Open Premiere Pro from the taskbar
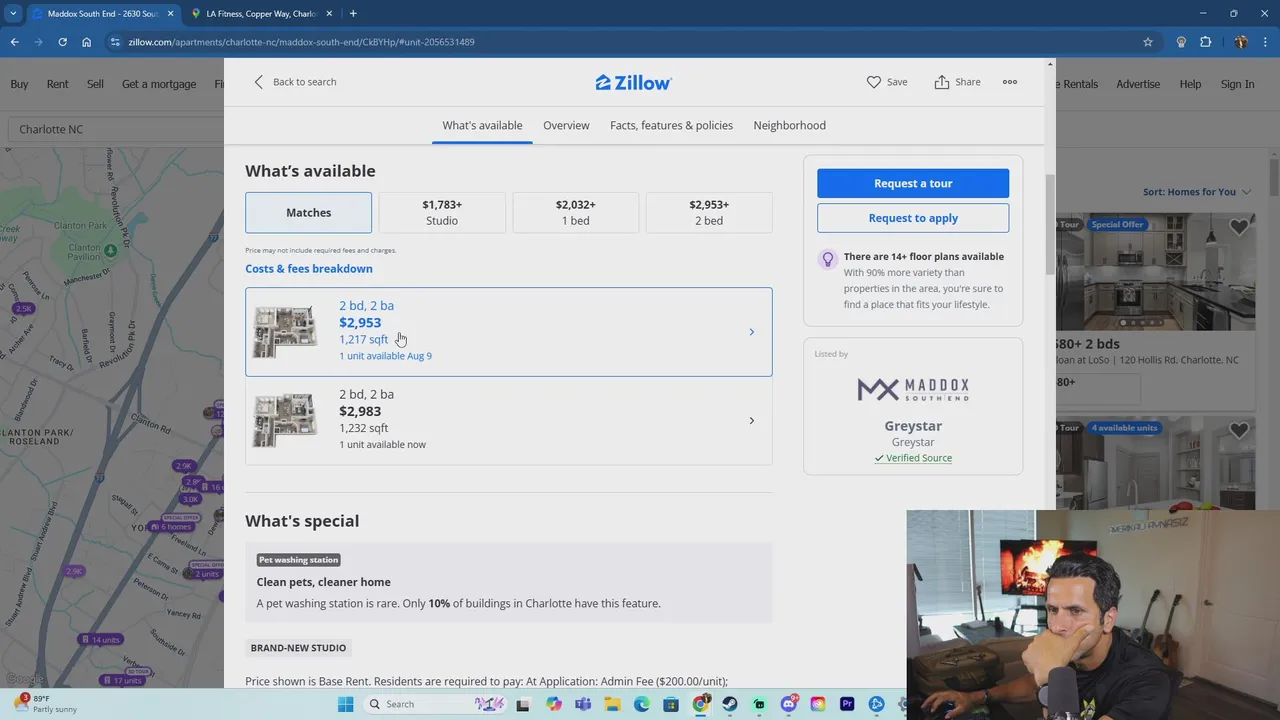 (x=847, y=704)
